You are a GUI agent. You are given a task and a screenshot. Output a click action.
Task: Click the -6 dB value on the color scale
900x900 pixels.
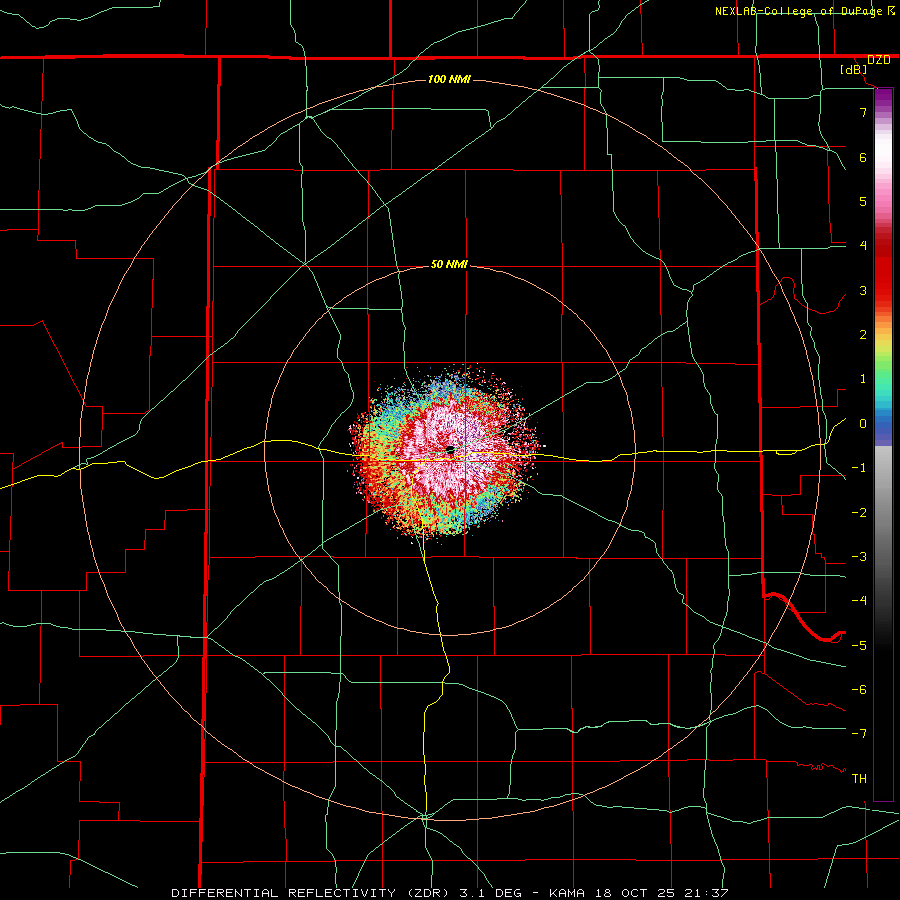[859, 690]
